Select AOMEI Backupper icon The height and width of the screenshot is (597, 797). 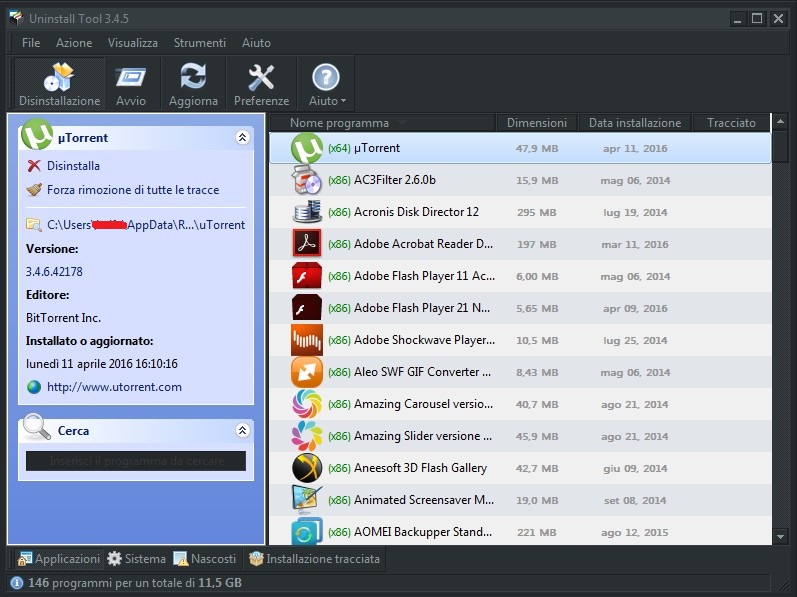pyautogui.click(x=306, y=531)
